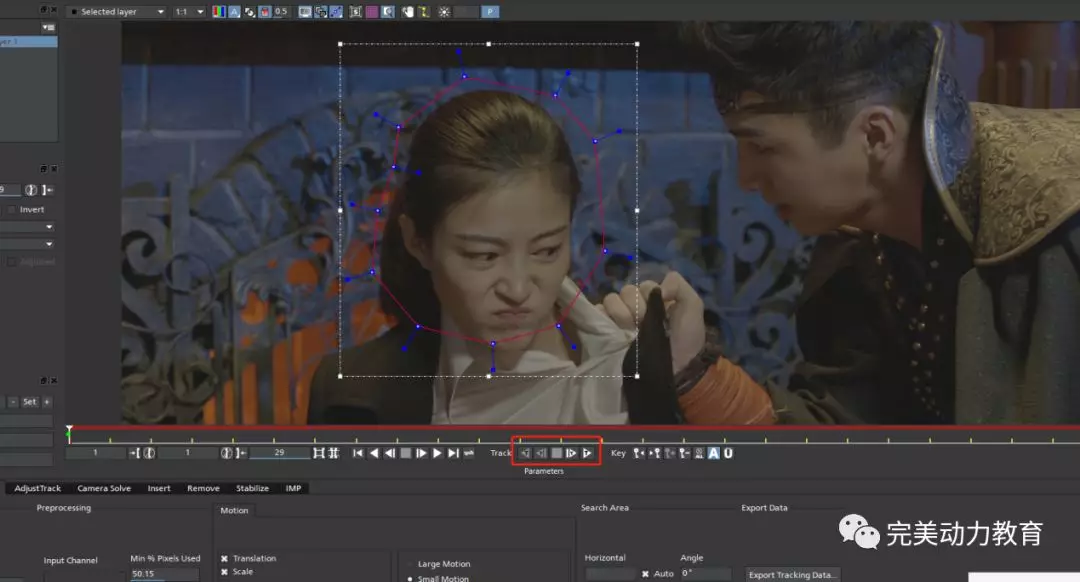Stop playback with the square button

405,453
